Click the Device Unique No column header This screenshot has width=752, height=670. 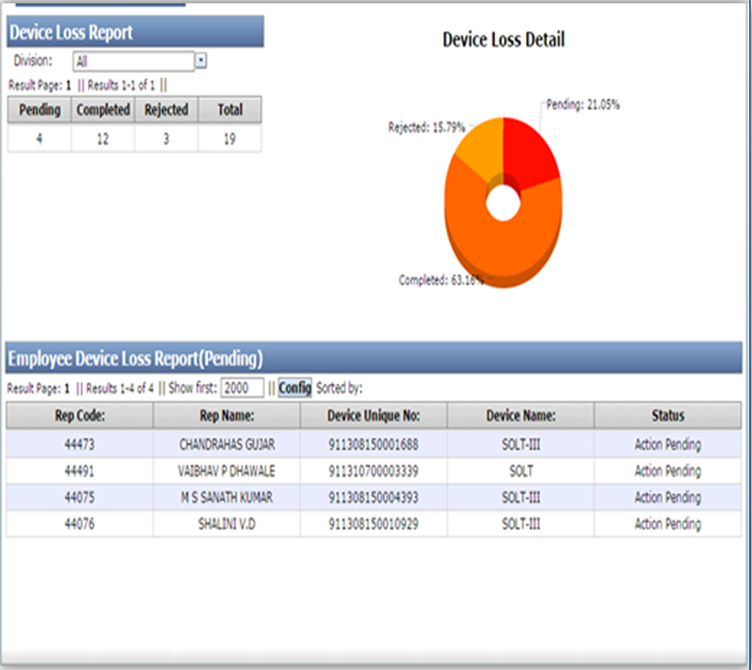[373, 415]
